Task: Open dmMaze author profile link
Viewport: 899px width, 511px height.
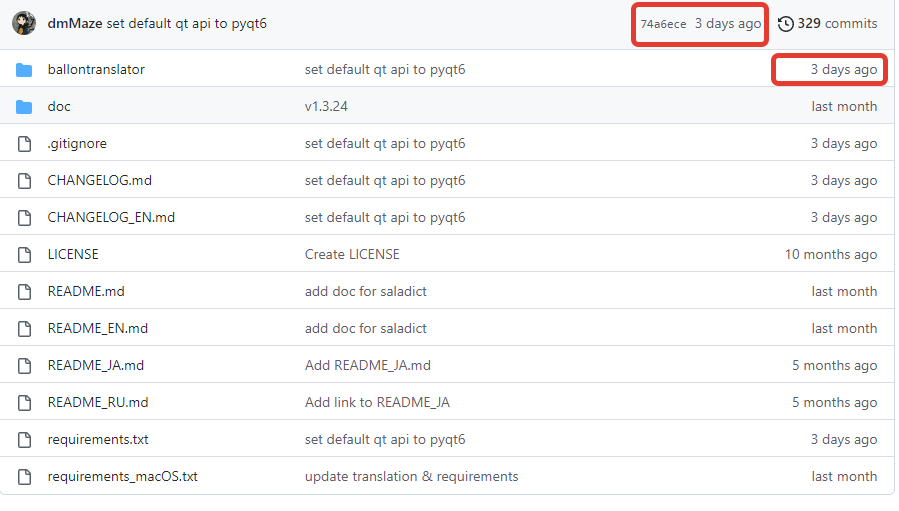Action: pos(75,24)
